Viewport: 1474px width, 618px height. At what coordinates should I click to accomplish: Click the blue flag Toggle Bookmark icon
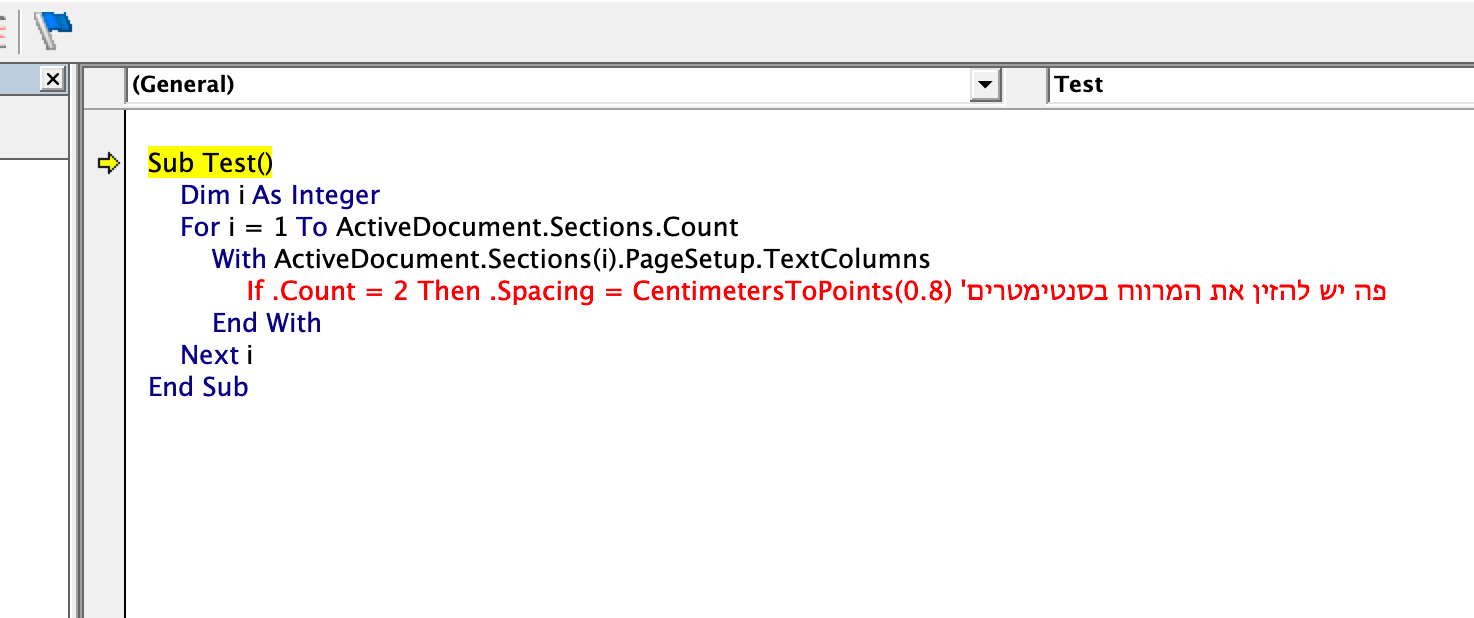pos(53,30)
